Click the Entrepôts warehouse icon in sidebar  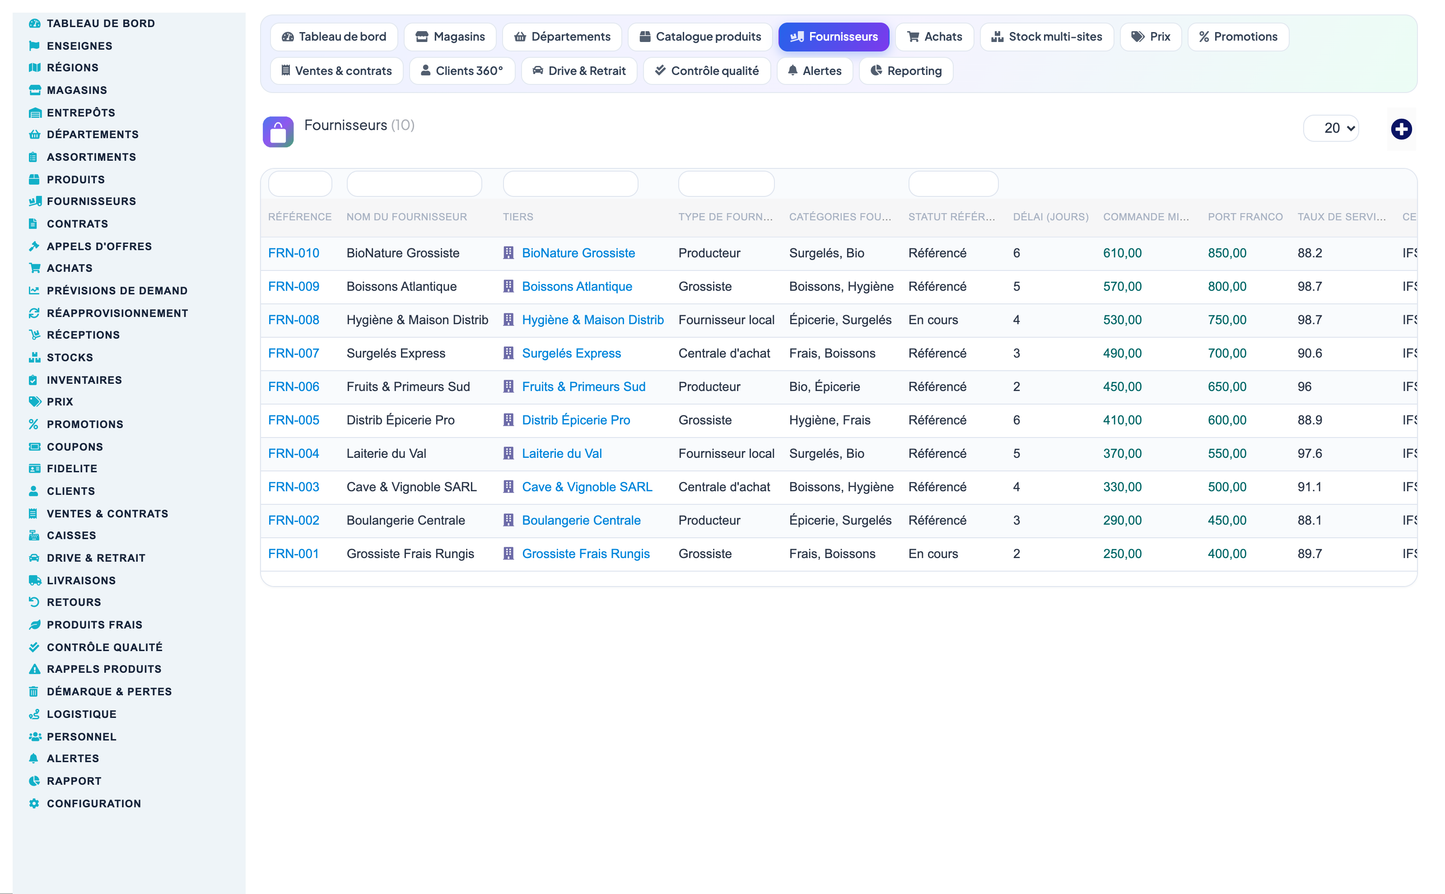35,113
